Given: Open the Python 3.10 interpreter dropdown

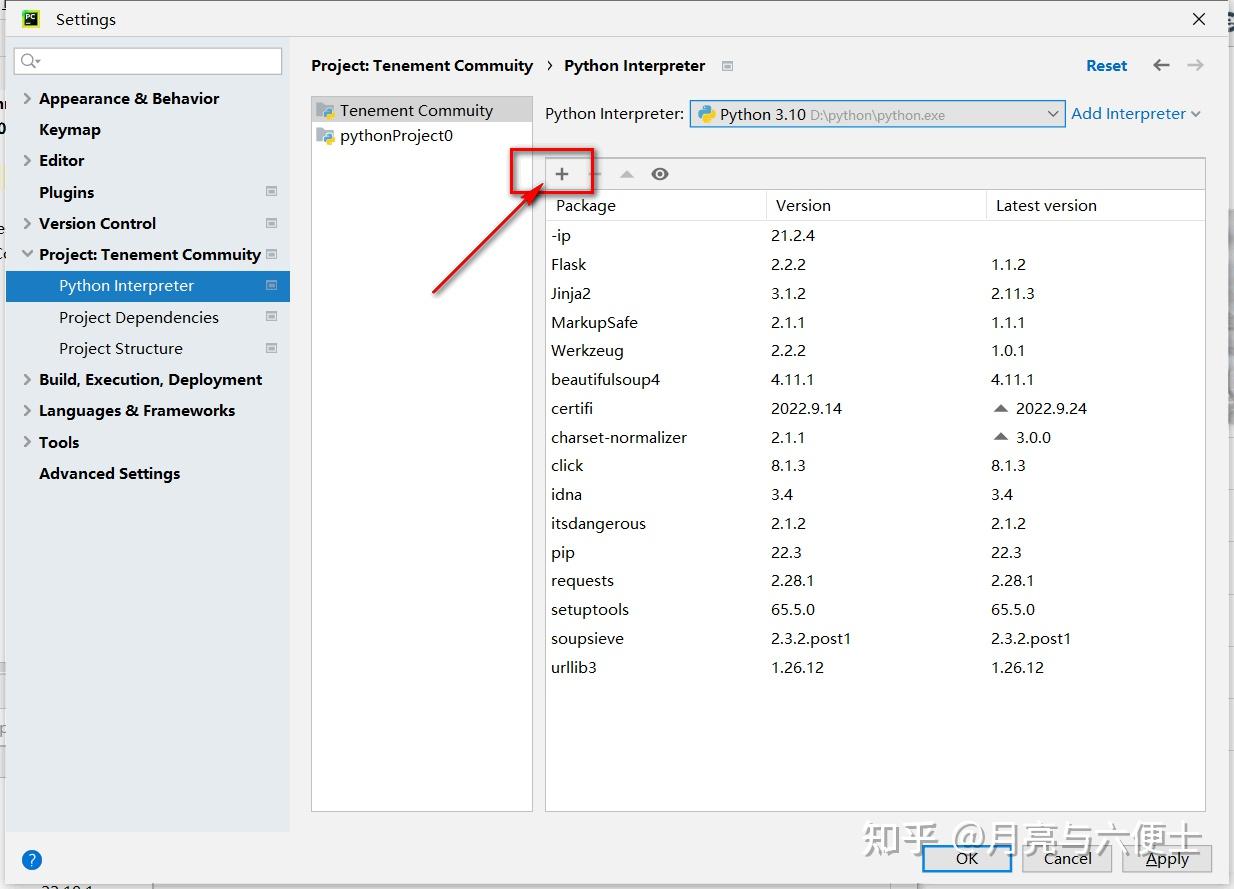Looking at the screenshot, I should tap(1052, 113).
